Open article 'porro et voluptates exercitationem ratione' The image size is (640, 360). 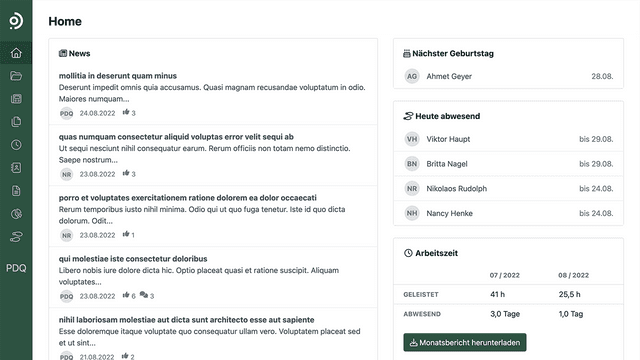(x=187, y=198)
